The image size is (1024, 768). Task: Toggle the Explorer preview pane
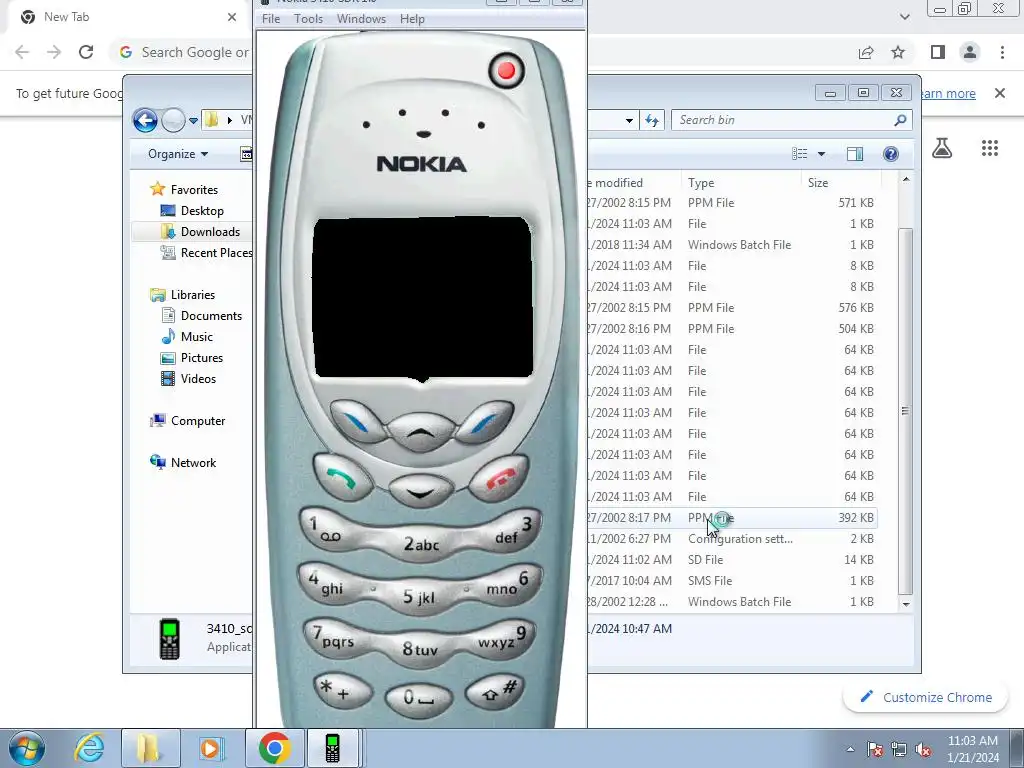point(855,153)
